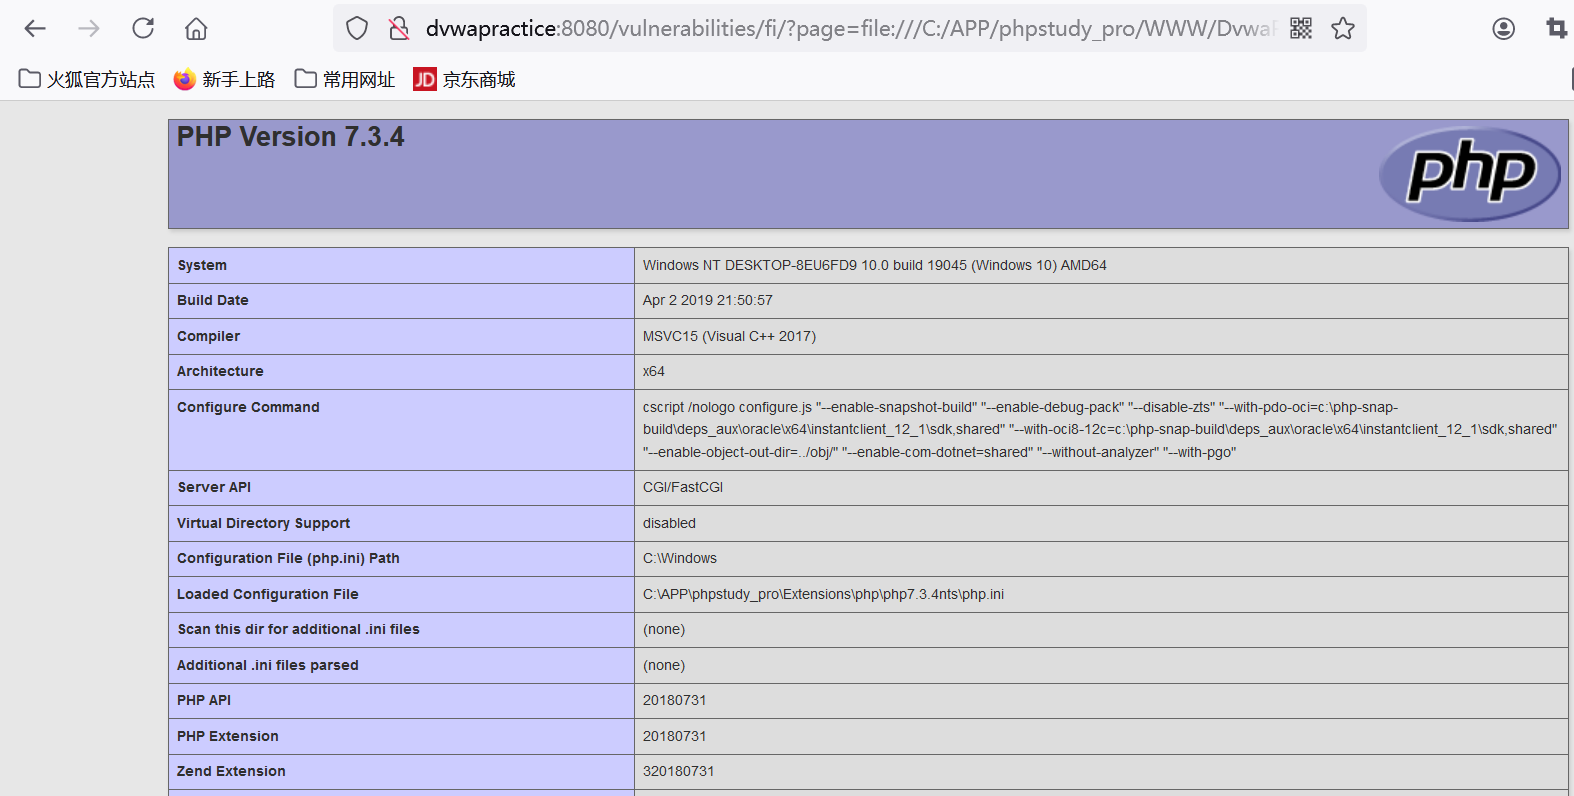Open the 火狐官方站点 bookmark folder

[x=87, y=79]
